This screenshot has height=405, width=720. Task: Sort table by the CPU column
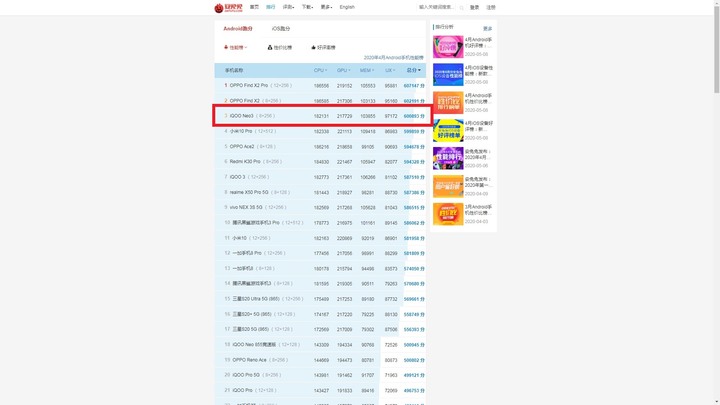click(321, 70)
